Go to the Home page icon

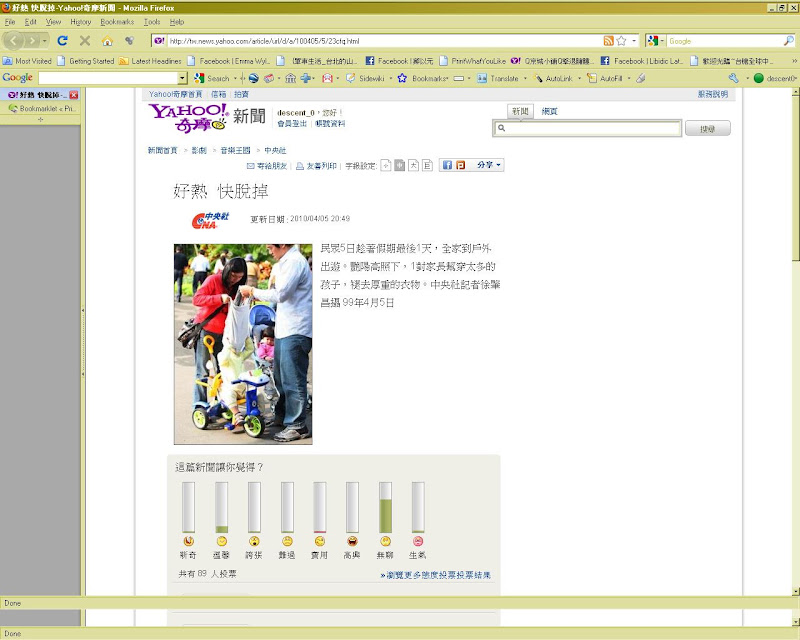click(107, 41)
